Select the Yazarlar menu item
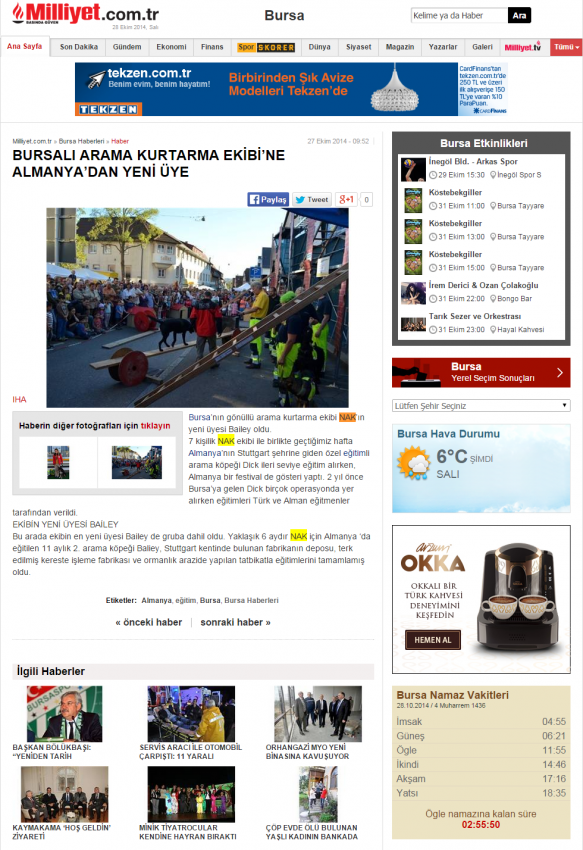Viewport: 583px width, 850px height. (443, 47)
